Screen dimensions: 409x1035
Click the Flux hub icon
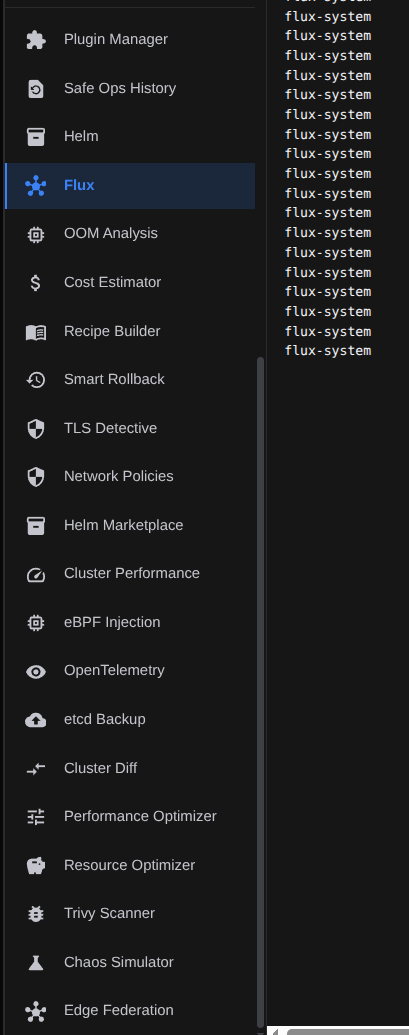(x=36, y=185)
